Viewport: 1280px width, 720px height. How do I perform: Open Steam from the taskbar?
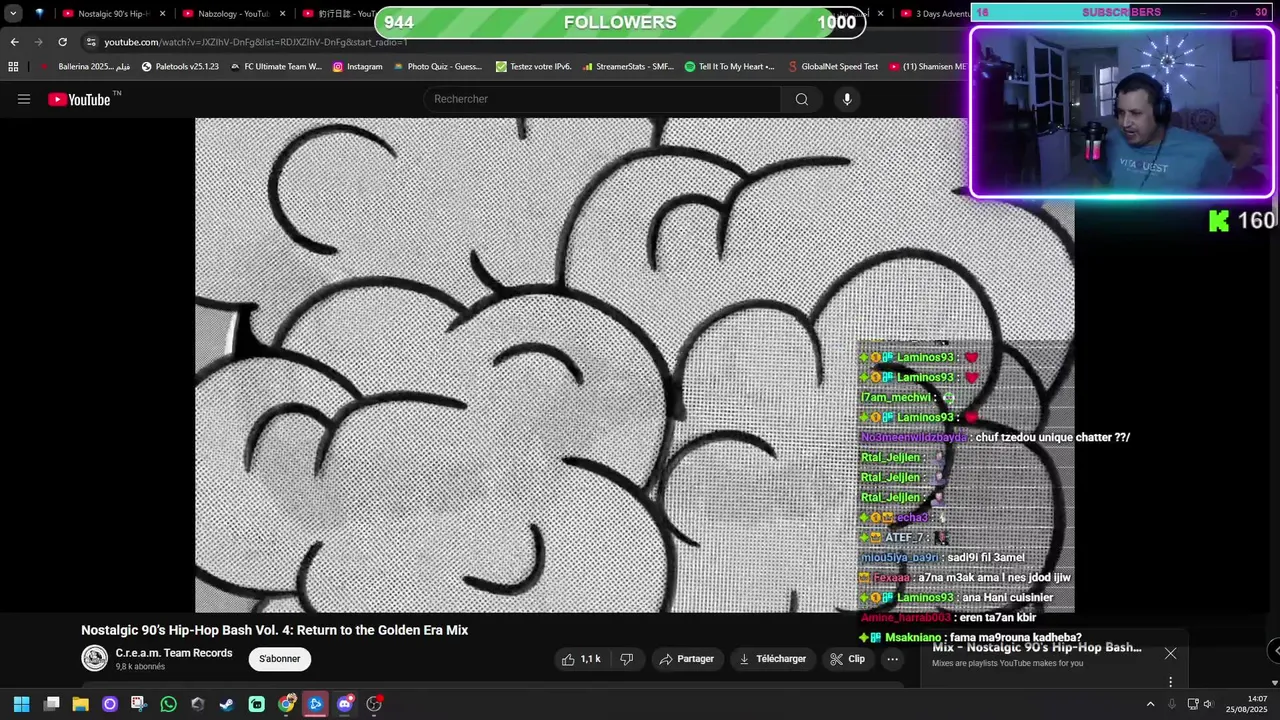[x=227, y=704]
